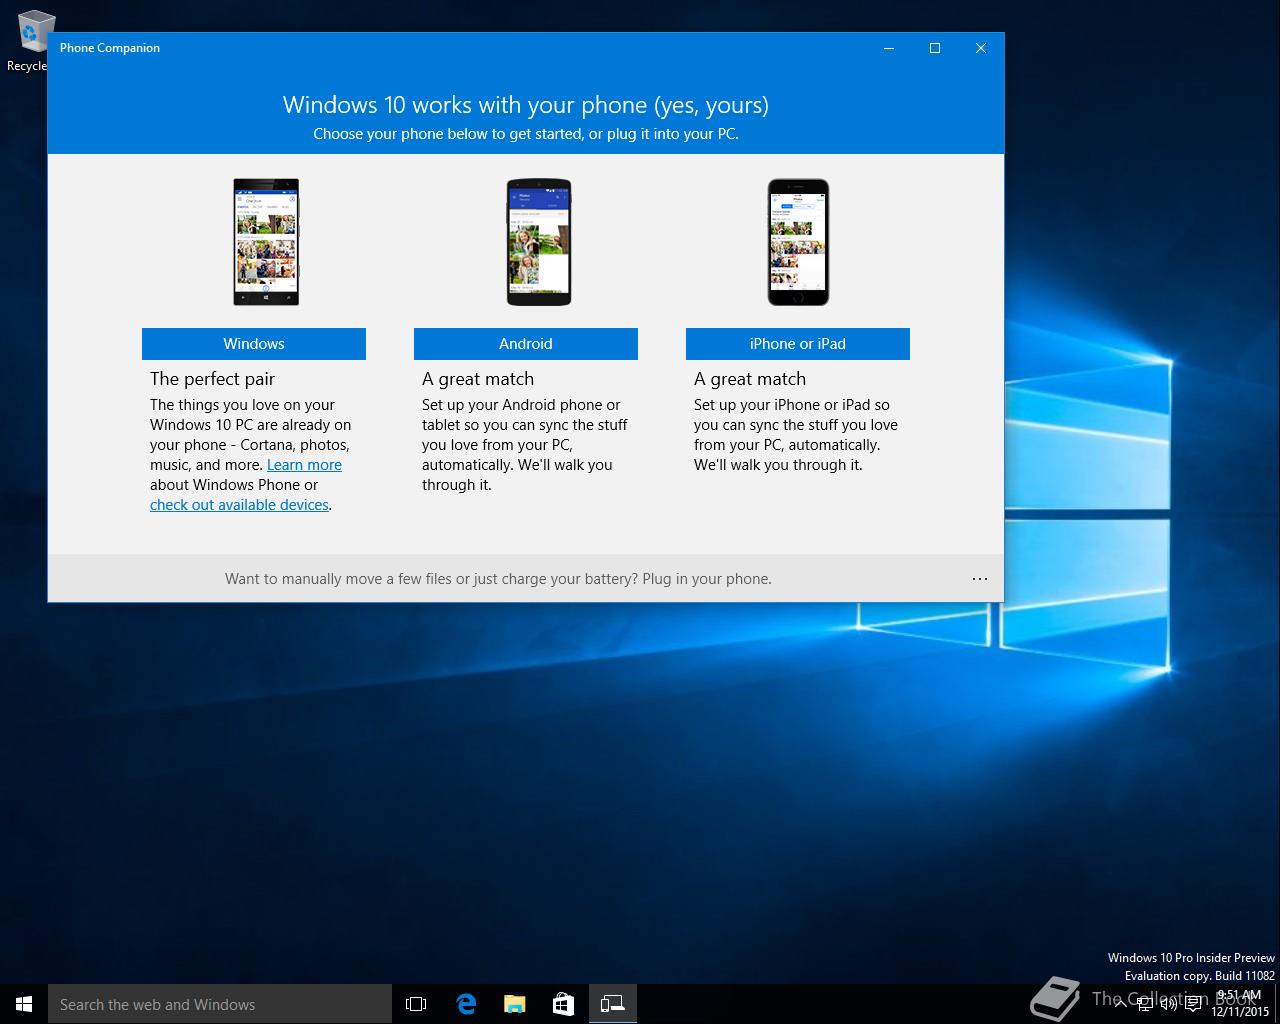Follow the check out available devices link
Viewport: 1280px width, 1024px height.
(x=239, y=505)
